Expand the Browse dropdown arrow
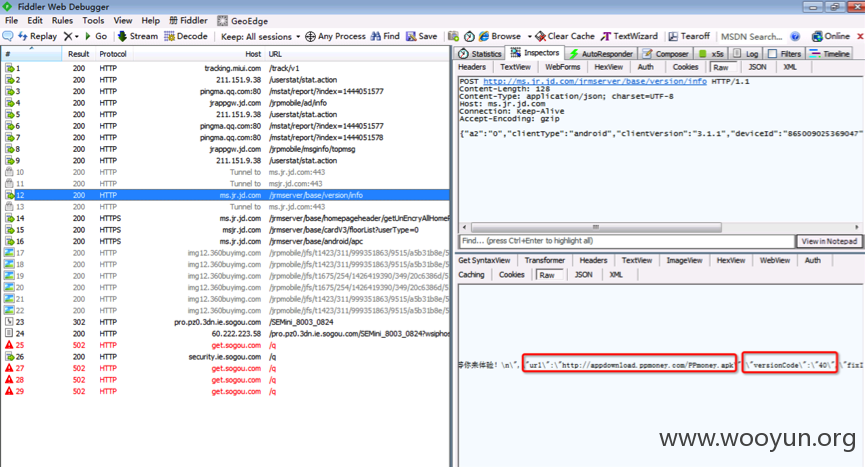The height and width of the screenshot is (467, 865). 530,36
